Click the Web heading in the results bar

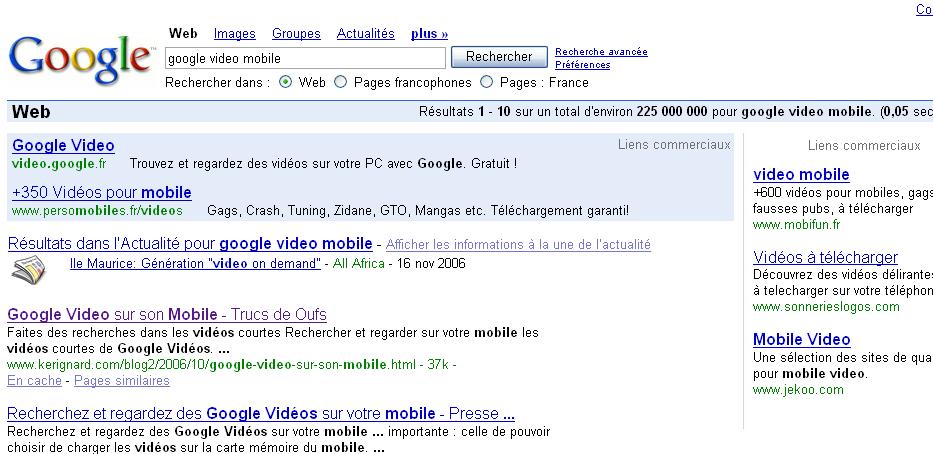[x=31, y=112]
